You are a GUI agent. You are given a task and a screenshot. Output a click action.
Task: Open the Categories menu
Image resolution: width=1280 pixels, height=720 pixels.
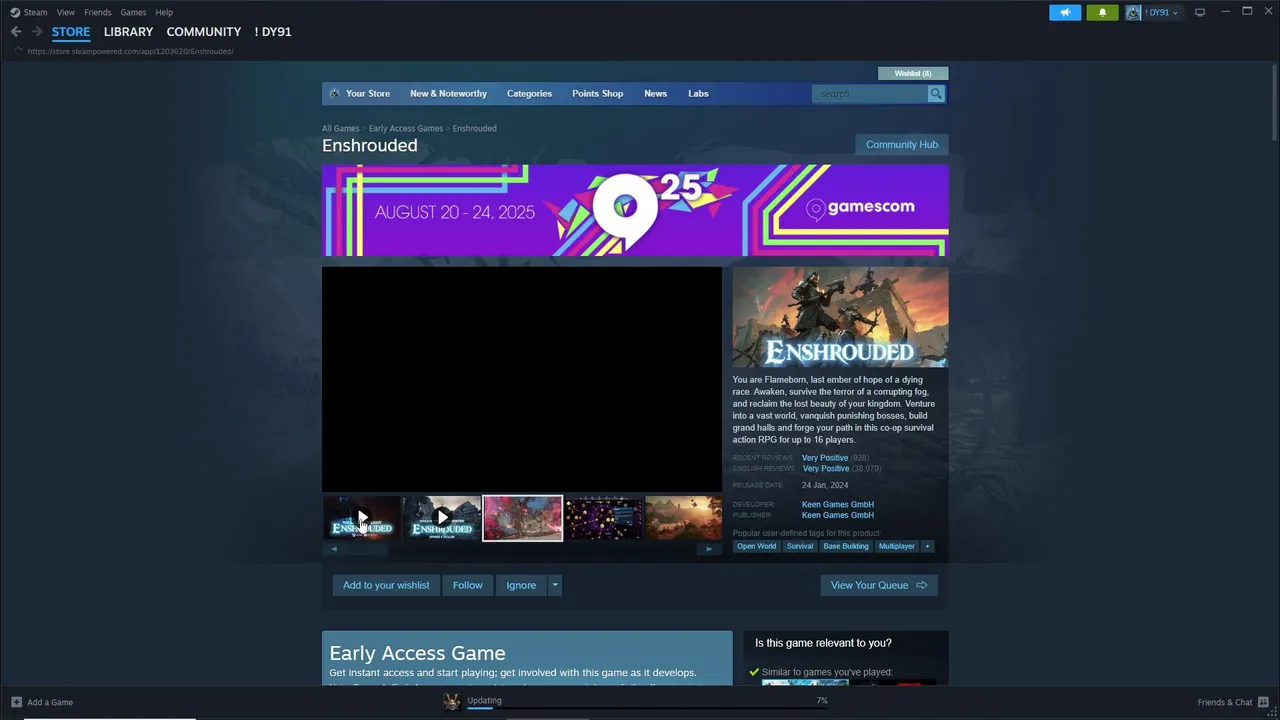(x=529, y=94)
